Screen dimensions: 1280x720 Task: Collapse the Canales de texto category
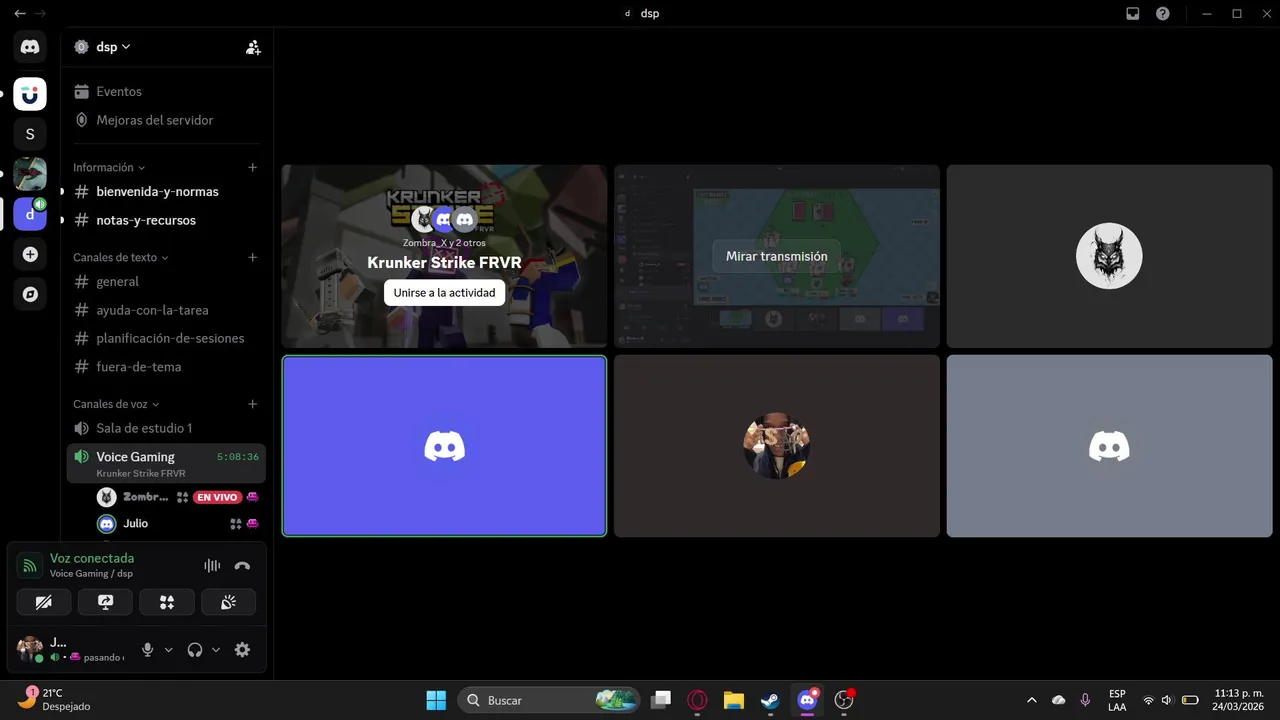tap(120, 257)
